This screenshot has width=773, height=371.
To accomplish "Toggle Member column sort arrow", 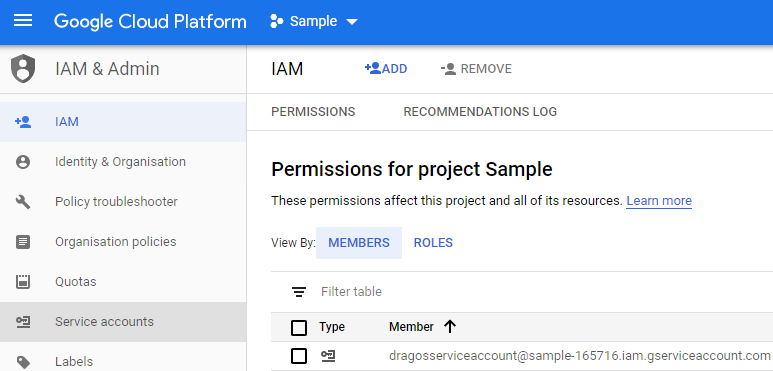I will pyautogui.click(x=449, y=326).
